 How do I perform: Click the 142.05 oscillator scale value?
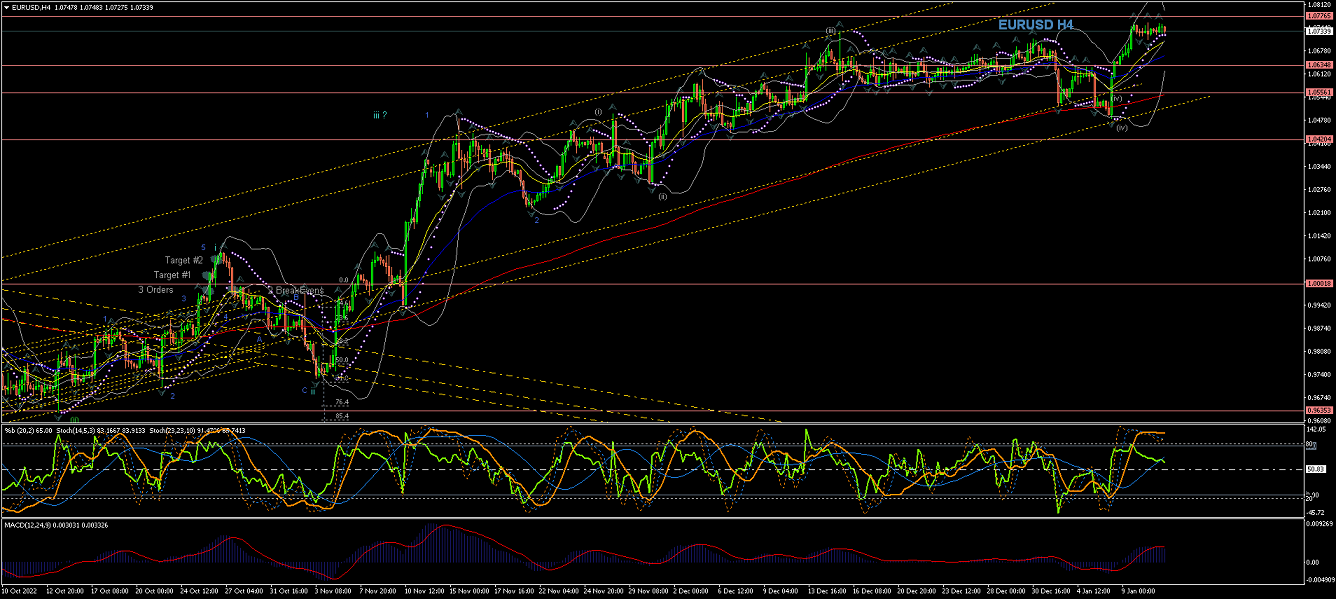click(x=1317, y=428)
